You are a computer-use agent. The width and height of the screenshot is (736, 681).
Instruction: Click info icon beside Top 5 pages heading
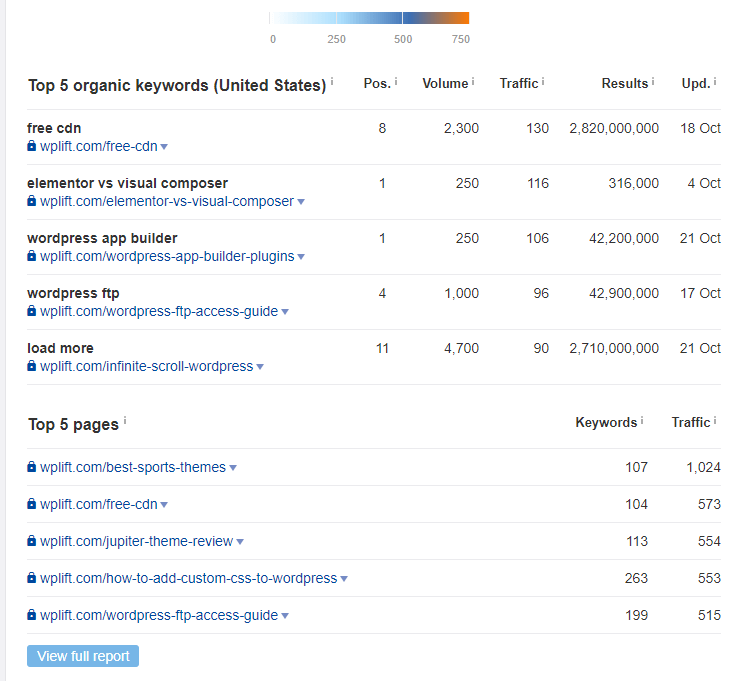click(125, 421)
